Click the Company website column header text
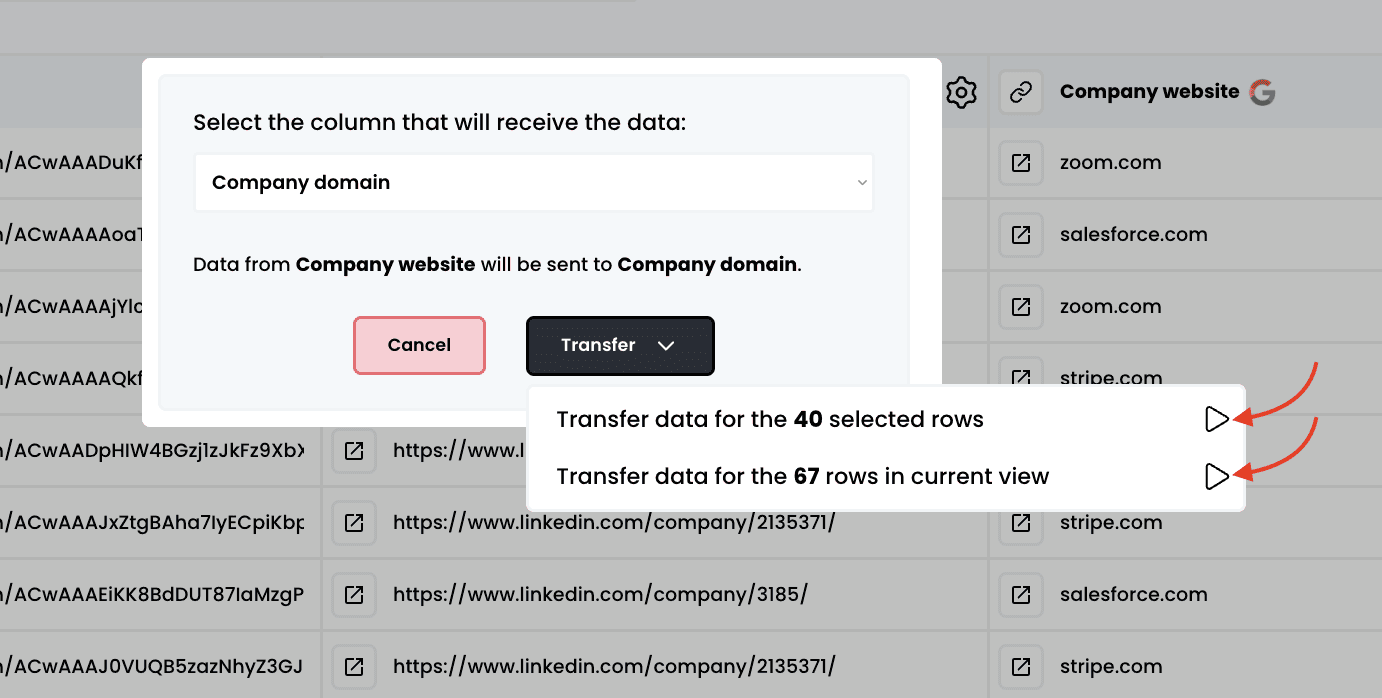1382x698 pixels. pos(1149,92)
